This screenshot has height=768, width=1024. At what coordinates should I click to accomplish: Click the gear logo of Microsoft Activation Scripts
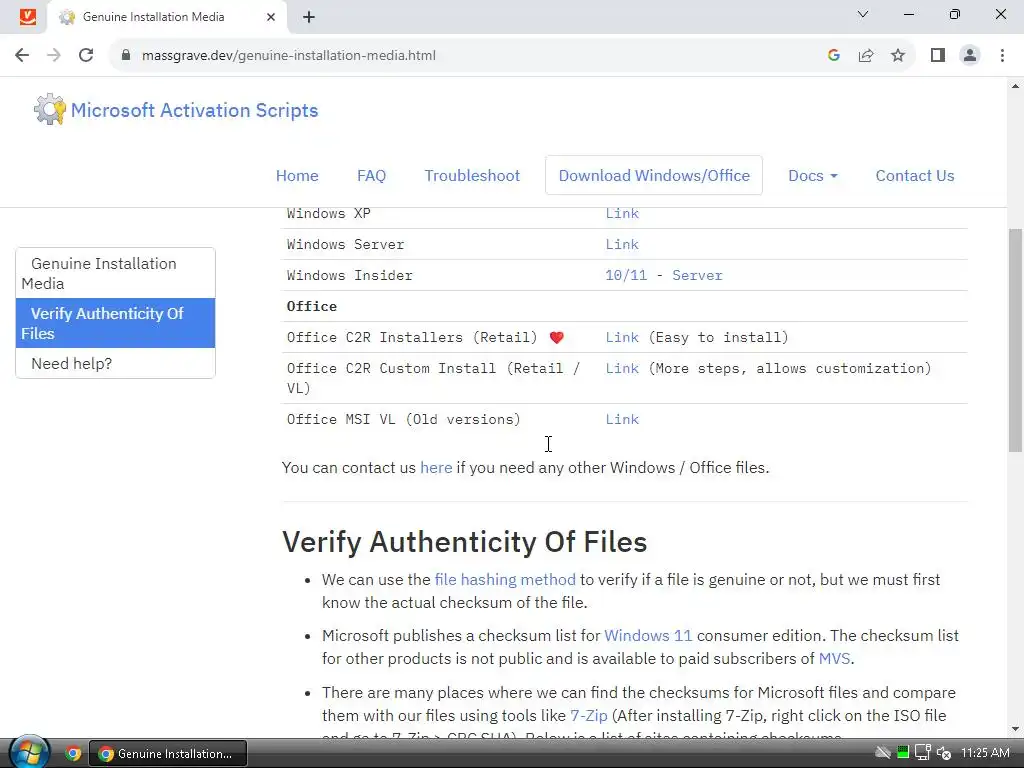click(50, 109)
